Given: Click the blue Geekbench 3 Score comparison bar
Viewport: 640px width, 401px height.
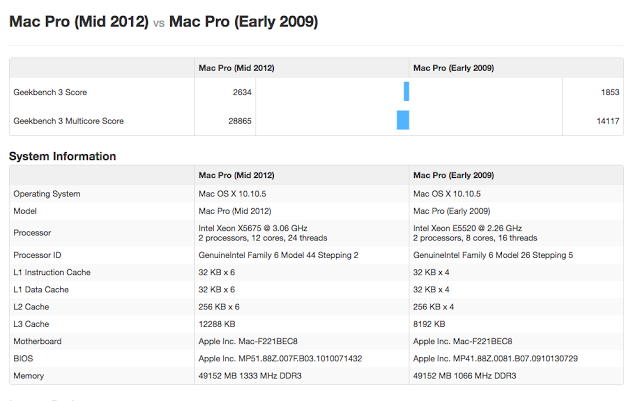Looking at the screenshot, I should pyautogui.click(x=407, y=91).
